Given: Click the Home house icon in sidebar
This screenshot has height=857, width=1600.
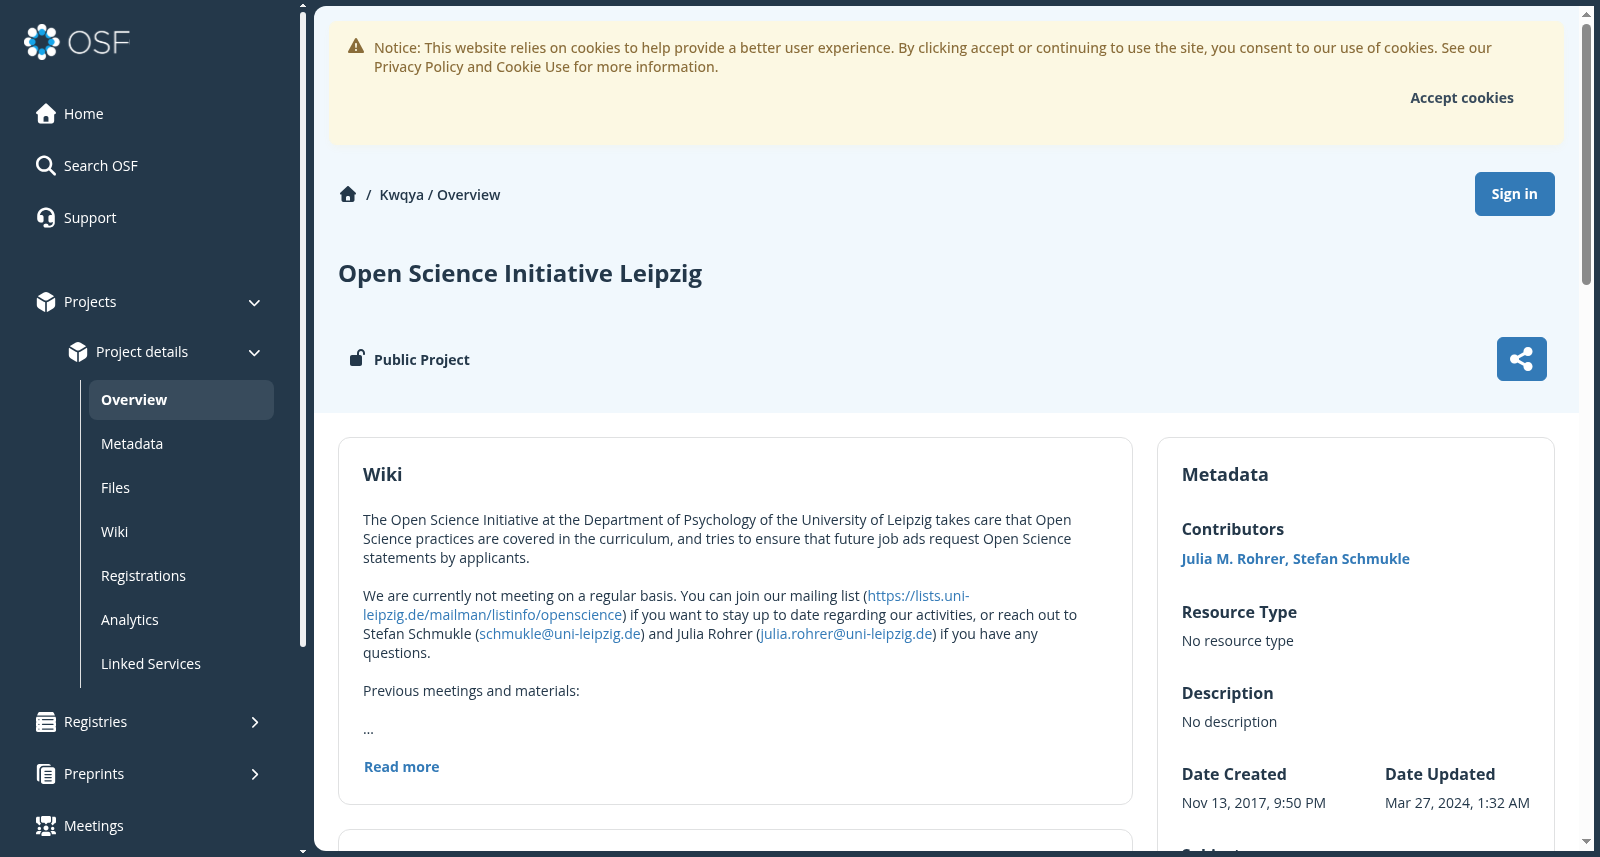Looking at the screenshot, I should 46,114.
